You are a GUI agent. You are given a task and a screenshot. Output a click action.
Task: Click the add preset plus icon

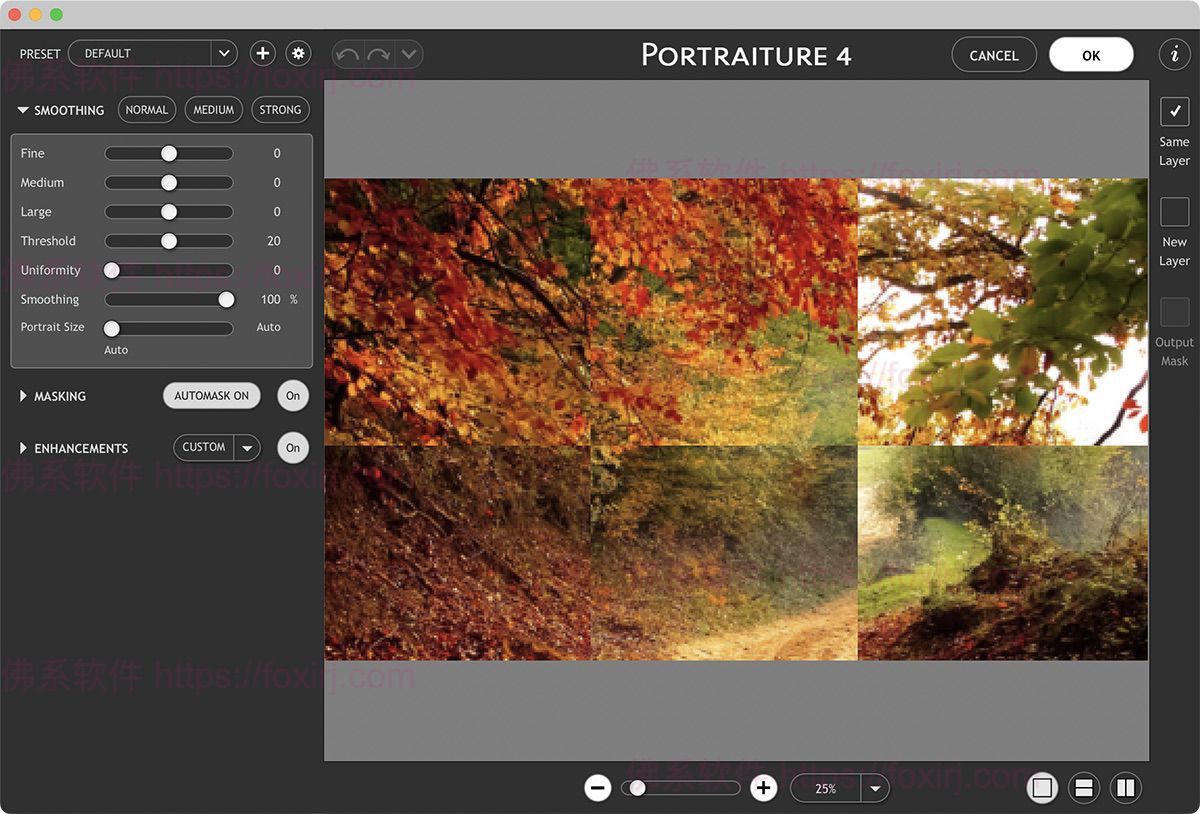[x=262, y=54]
